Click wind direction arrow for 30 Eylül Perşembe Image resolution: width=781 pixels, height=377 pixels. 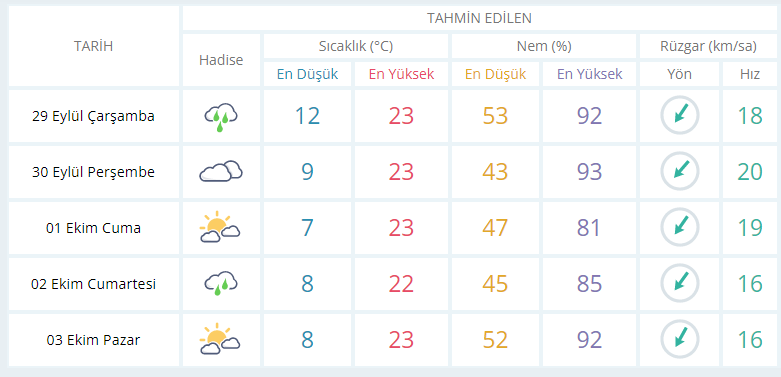(x=680, y=171)
